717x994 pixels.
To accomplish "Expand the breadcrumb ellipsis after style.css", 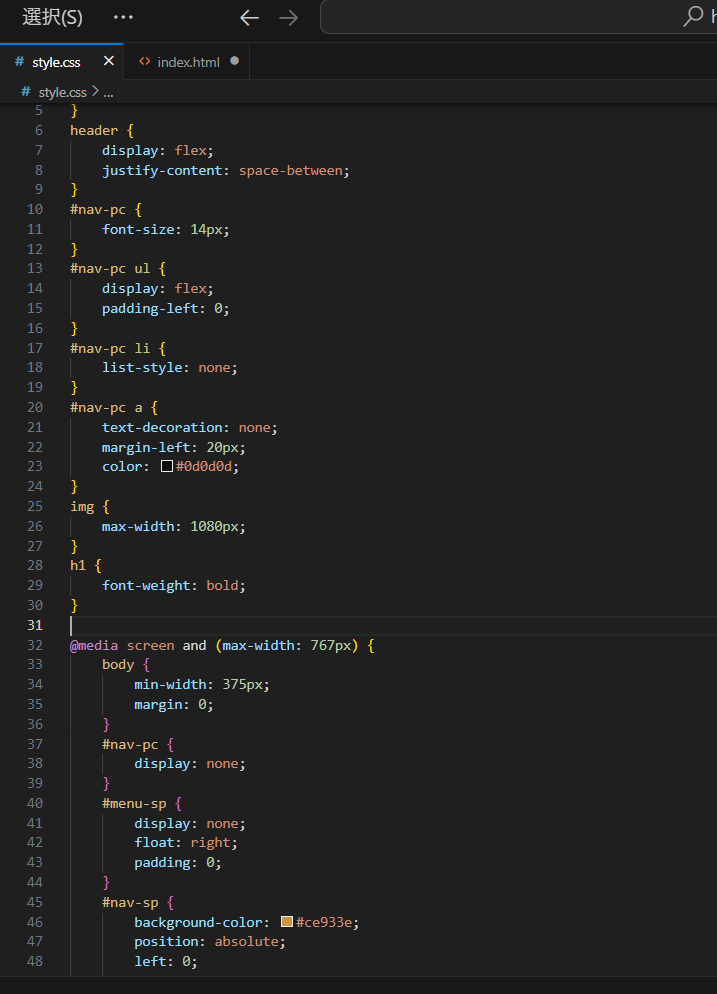I will (x=108, y=92).
